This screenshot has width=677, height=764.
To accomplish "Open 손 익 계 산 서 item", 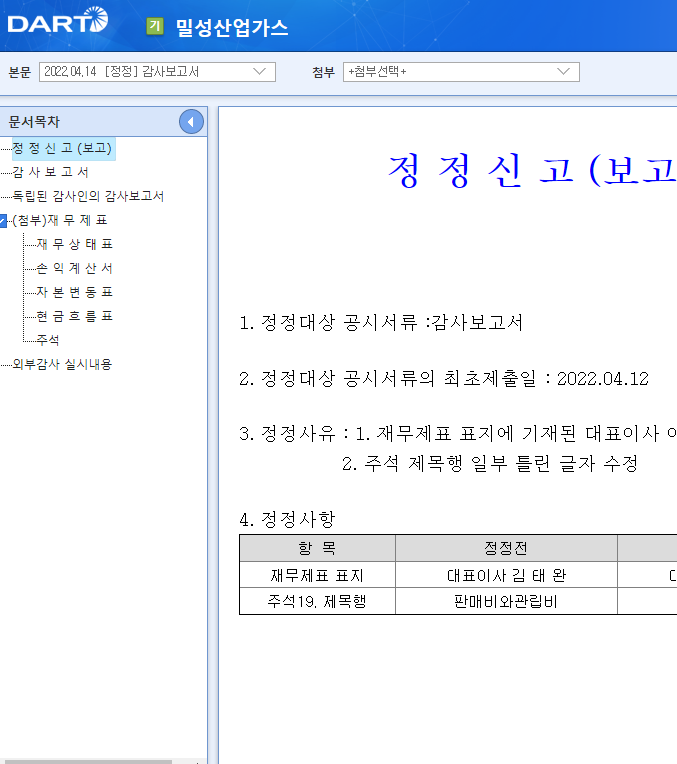I will (75, 268).
